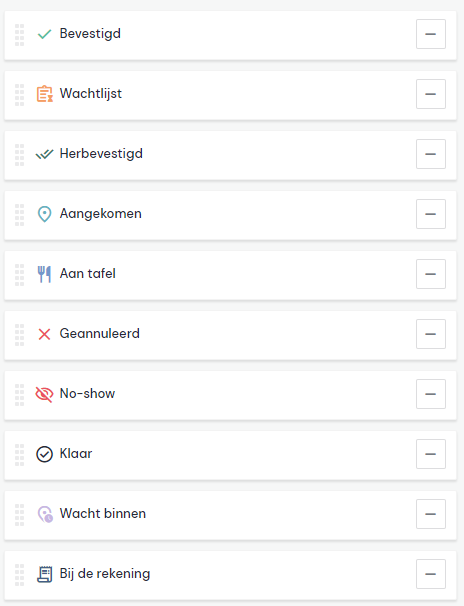The image size is (464, 606).
Task: Click the Herbevestigd drag handle
Action: click(19, 155)
